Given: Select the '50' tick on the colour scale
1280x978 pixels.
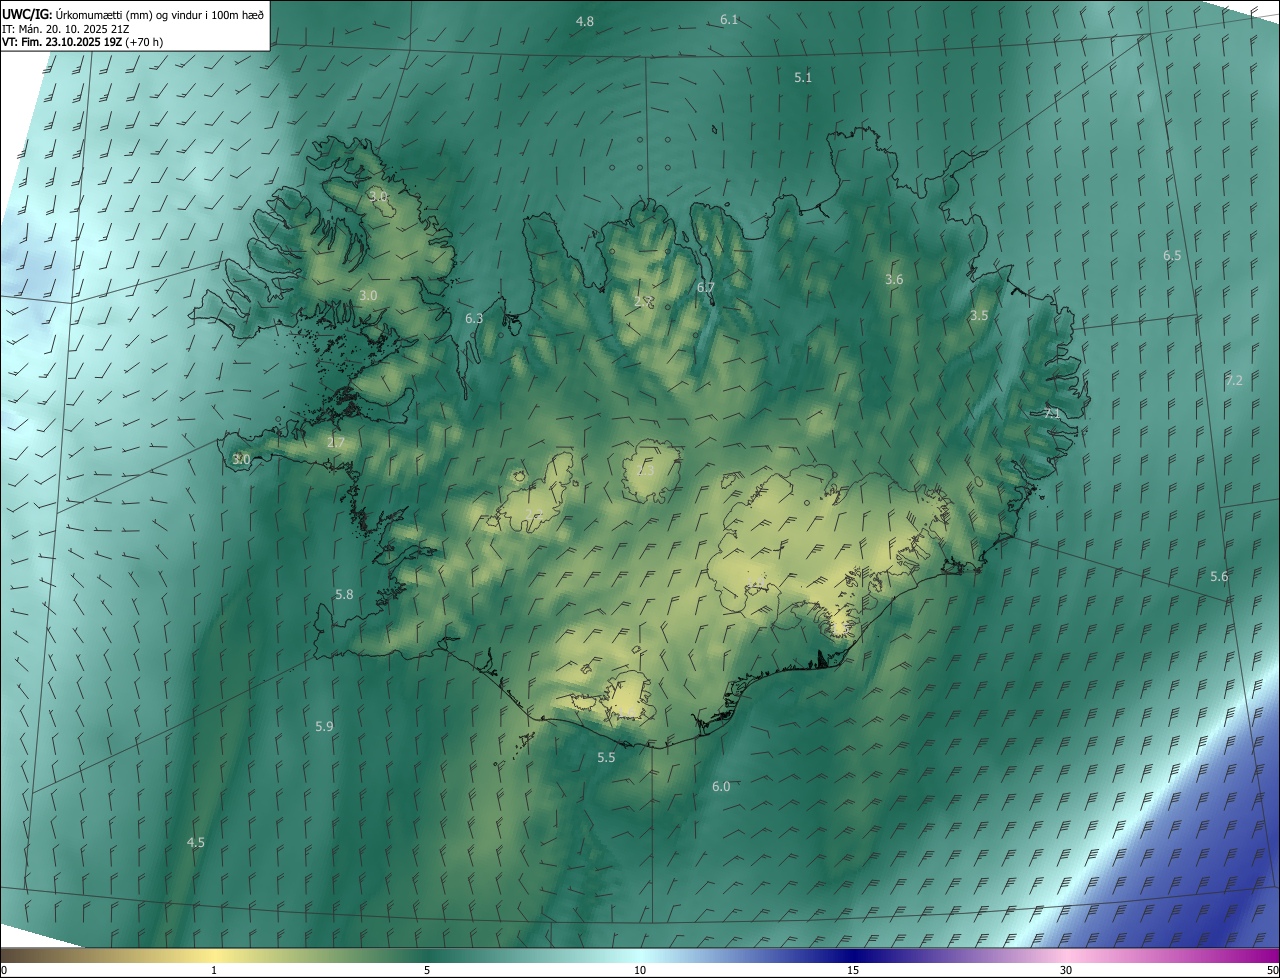Looking at the screenshot, I should point(1272,971).
